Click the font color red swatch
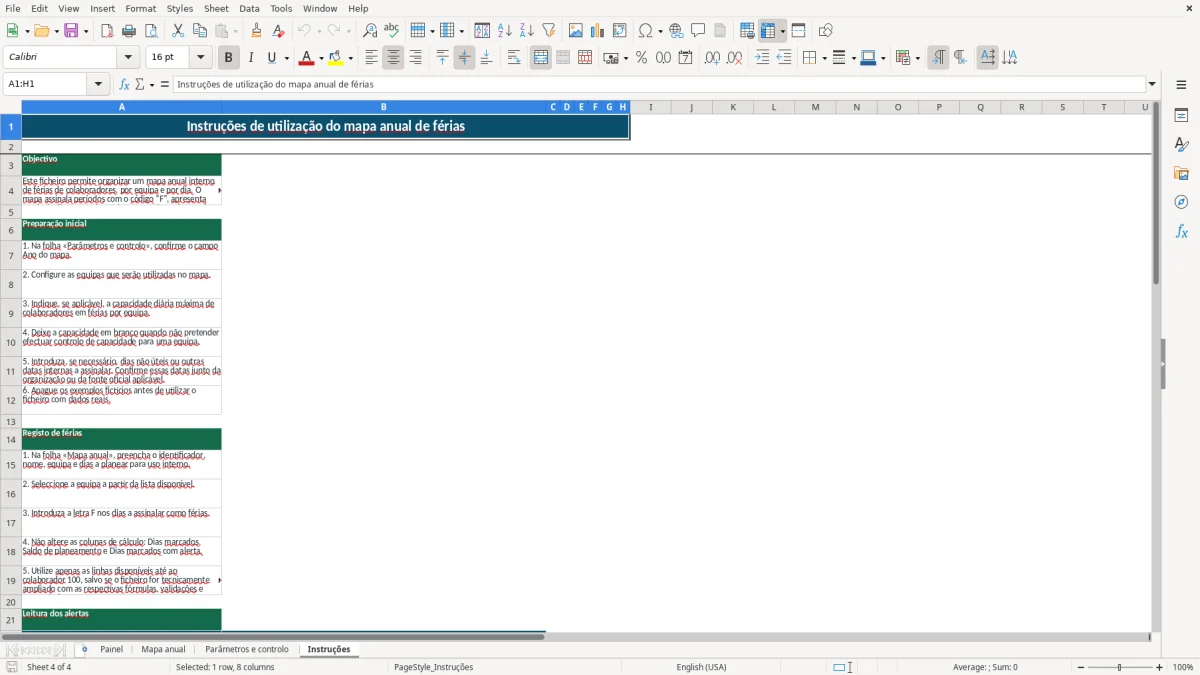The image size is (1200, 675). pyautogui.click(x=307, y=58)
